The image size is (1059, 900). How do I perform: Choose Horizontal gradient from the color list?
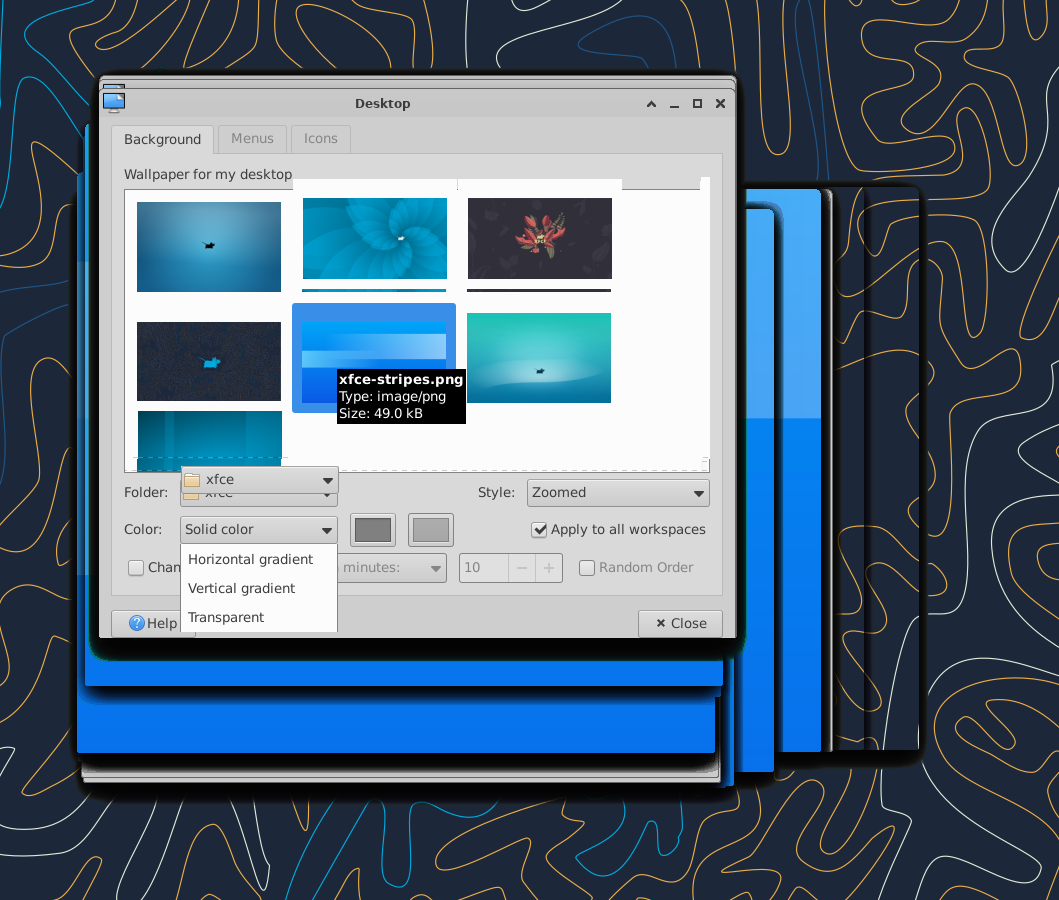[x=251, y=560]
